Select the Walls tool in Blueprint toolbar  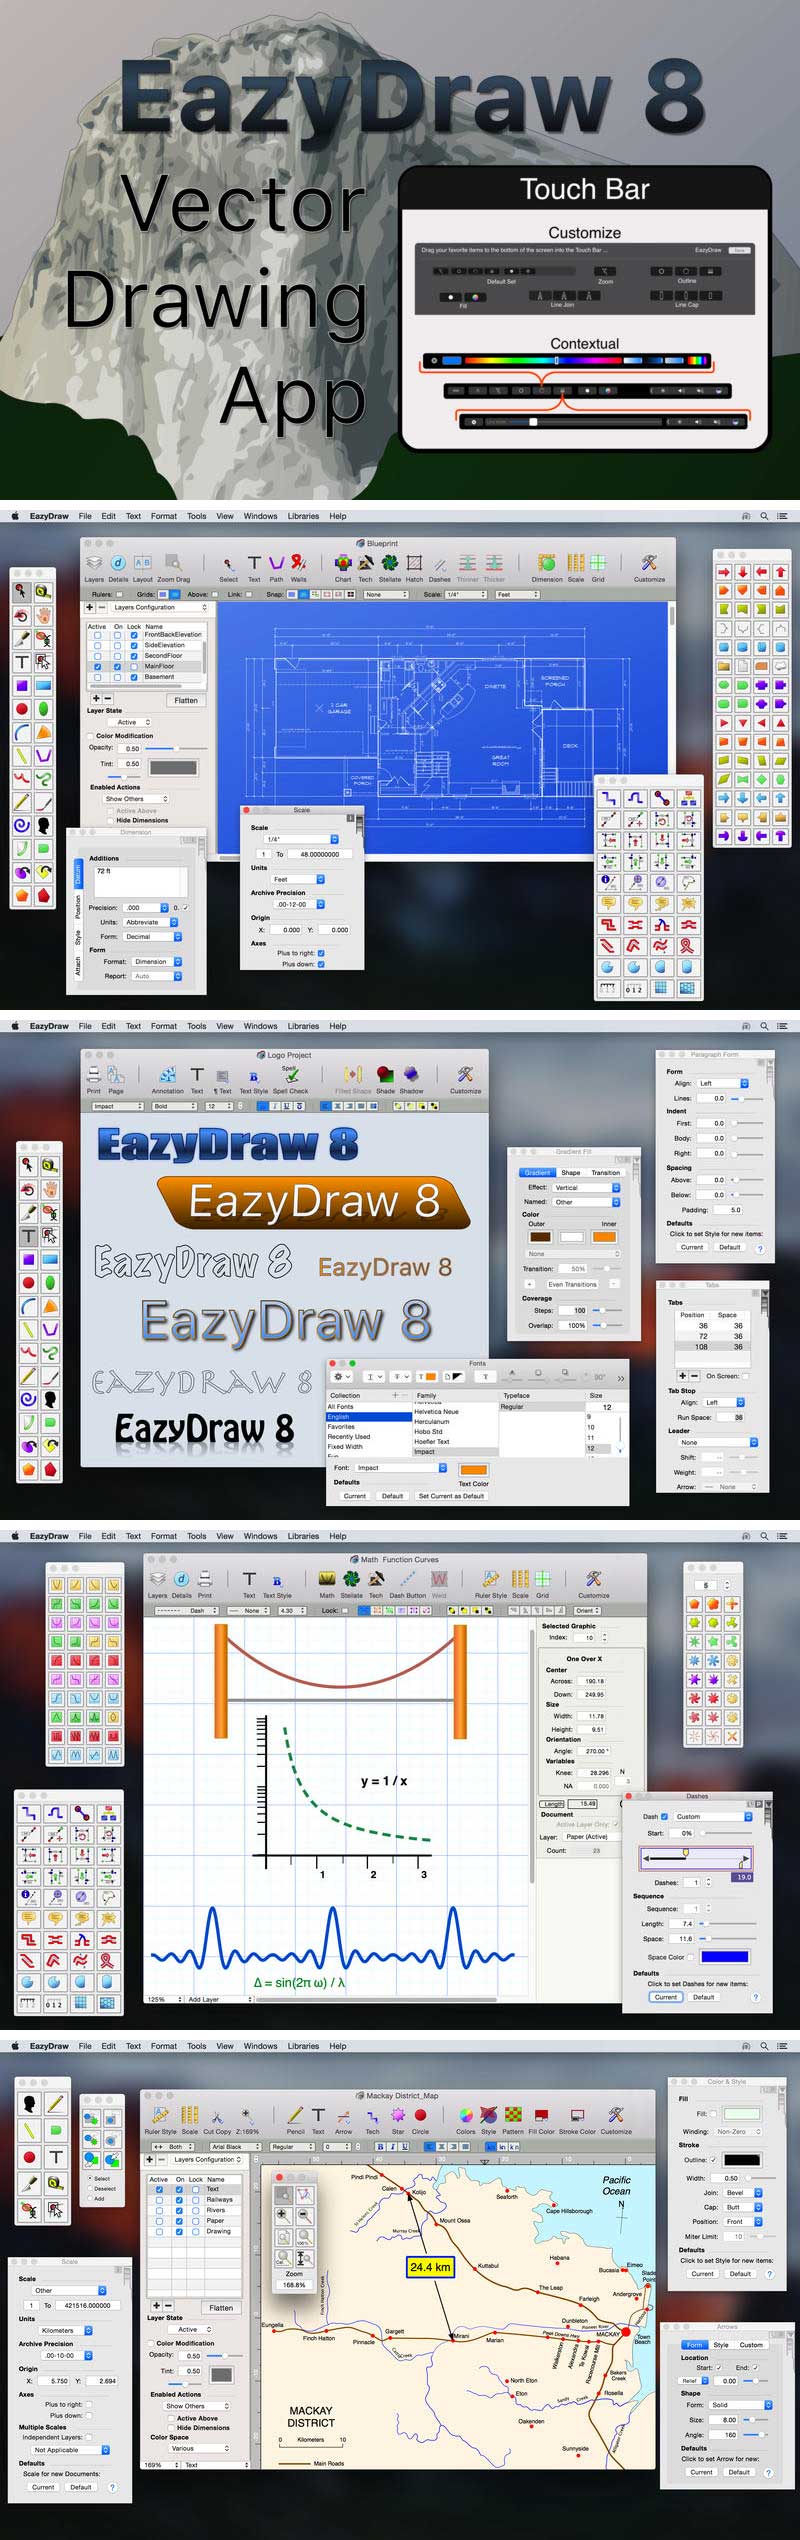298,564
